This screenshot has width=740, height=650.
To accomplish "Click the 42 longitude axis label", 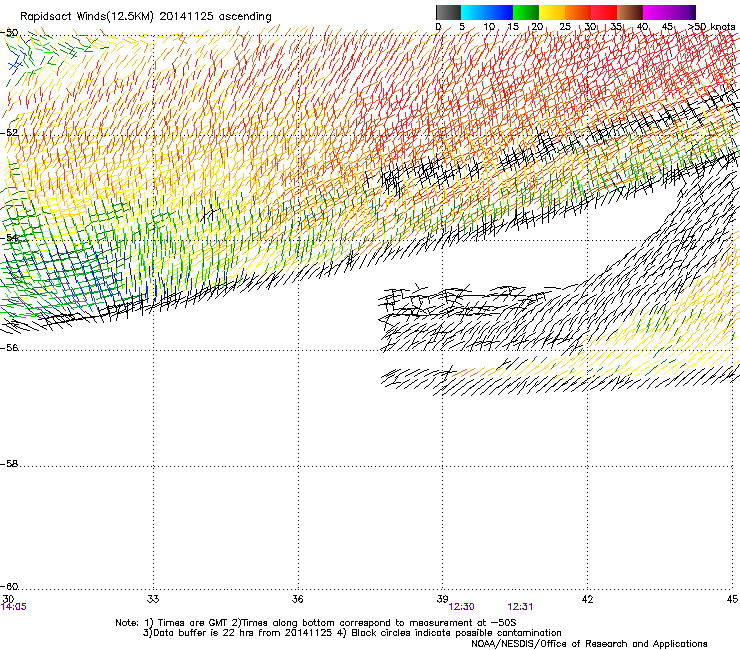I will click(588, 599).
